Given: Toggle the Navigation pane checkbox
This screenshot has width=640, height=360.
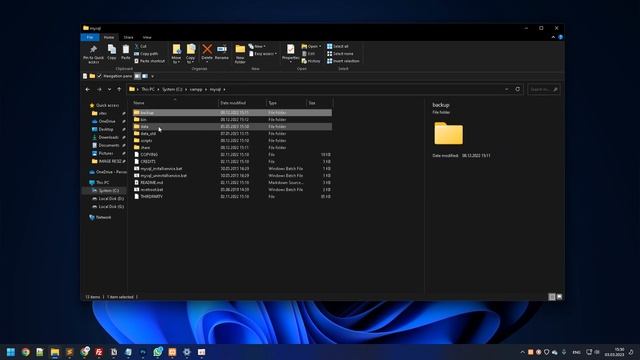Looking at the screenshot, I should tap(99, 76).
